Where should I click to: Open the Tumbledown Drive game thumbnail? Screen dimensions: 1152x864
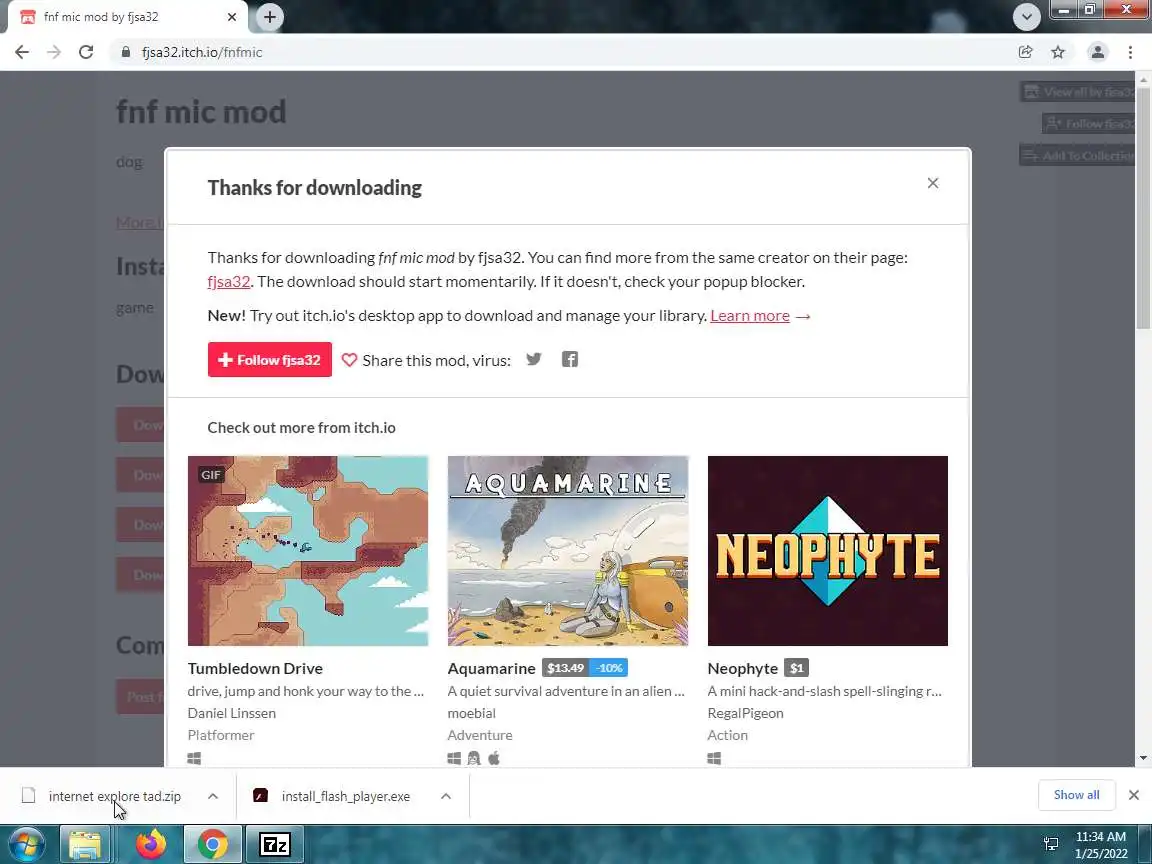[x=308, y=551]
